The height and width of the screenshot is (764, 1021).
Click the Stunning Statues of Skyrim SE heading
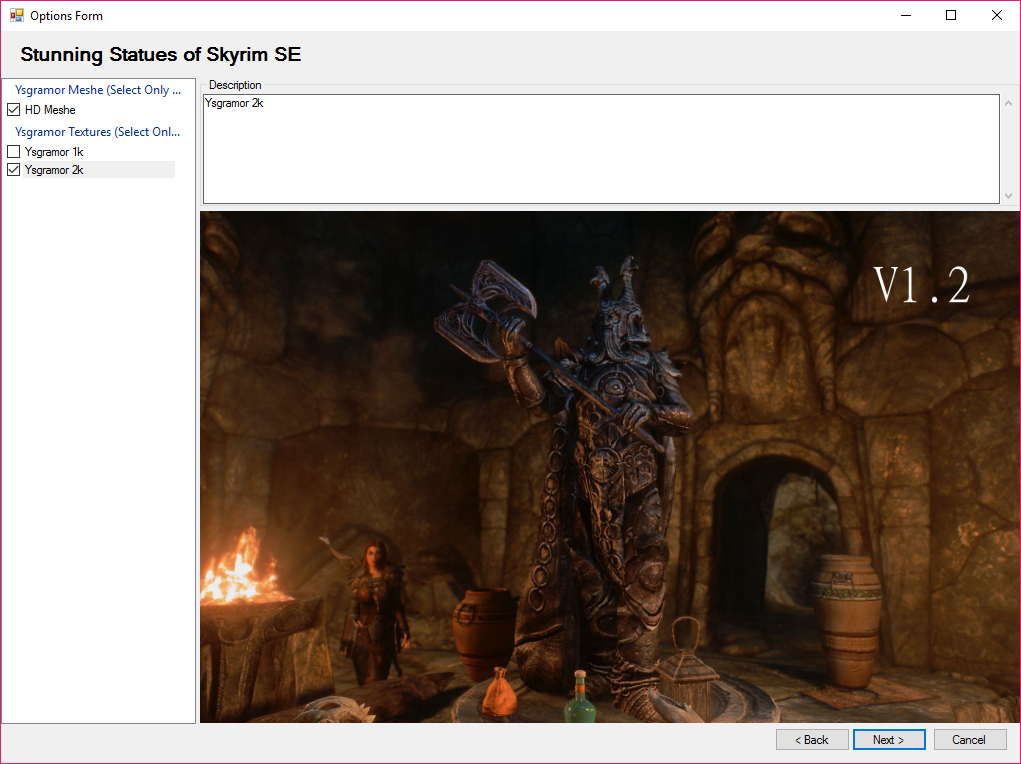161,54
